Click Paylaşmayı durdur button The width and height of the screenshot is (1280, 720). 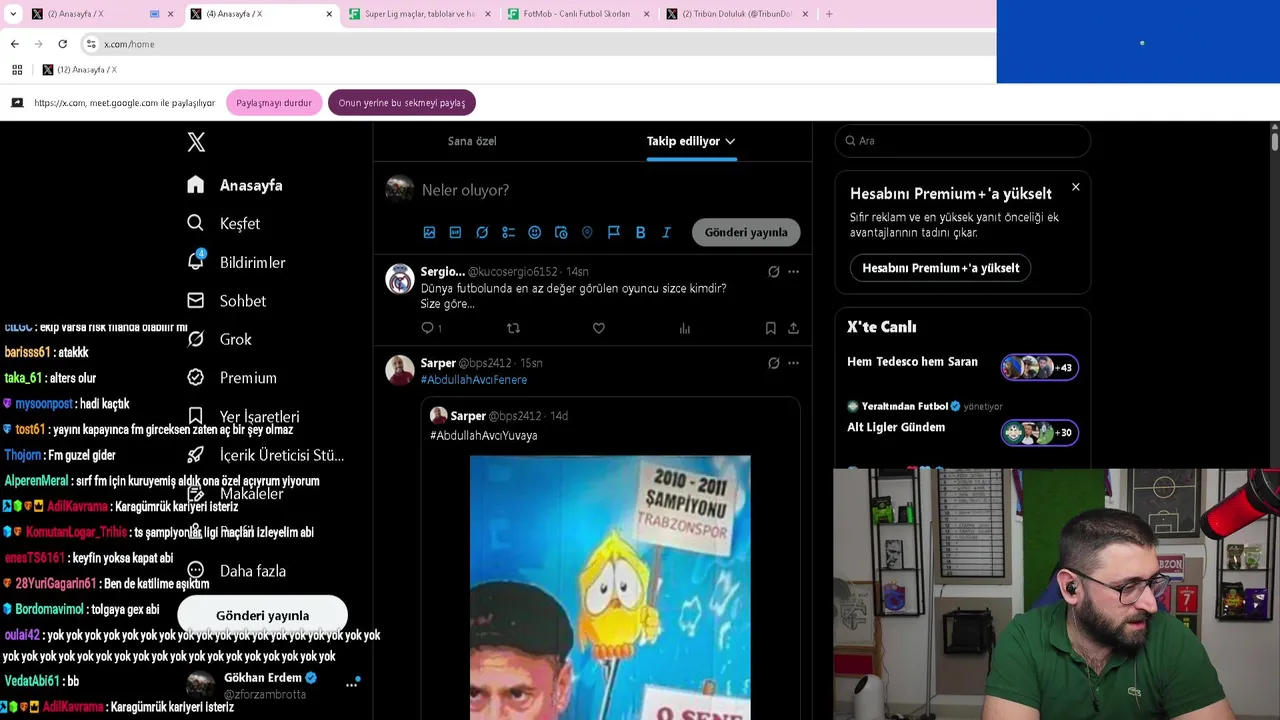tap(274, 103)
